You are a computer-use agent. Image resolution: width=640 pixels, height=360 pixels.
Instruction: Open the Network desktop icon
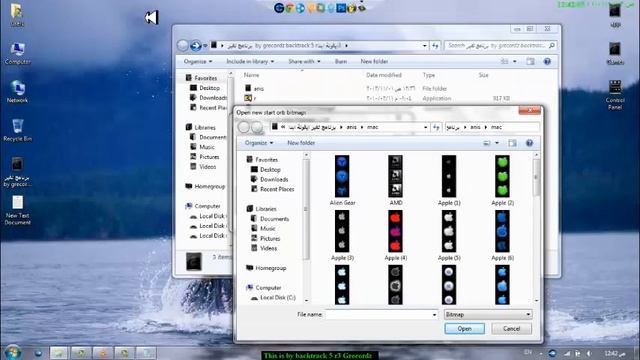click(17, 91)
